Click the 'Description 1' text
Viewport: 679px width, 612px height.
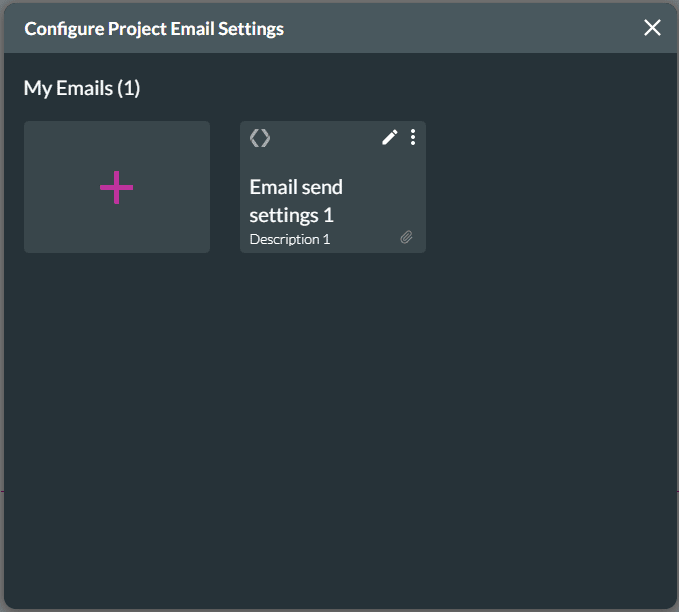point(290,239)
